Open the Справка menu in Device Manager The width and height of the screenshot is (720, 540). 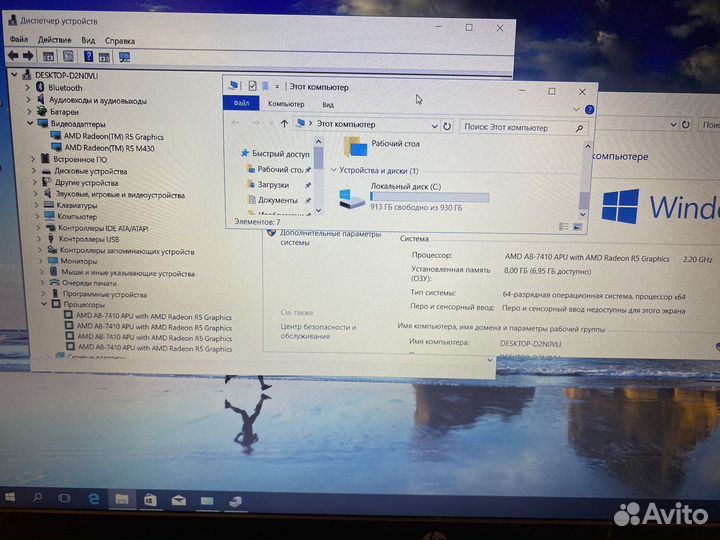[x=119, y=41]
